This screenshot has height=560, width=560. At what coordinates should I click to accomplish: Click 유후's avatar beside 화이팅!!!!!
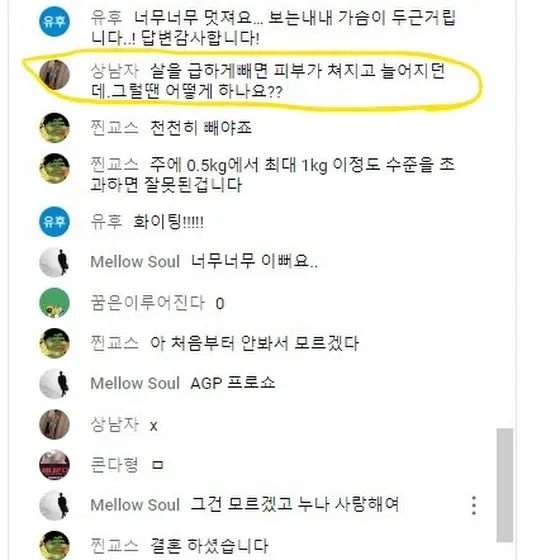(54, 221)
